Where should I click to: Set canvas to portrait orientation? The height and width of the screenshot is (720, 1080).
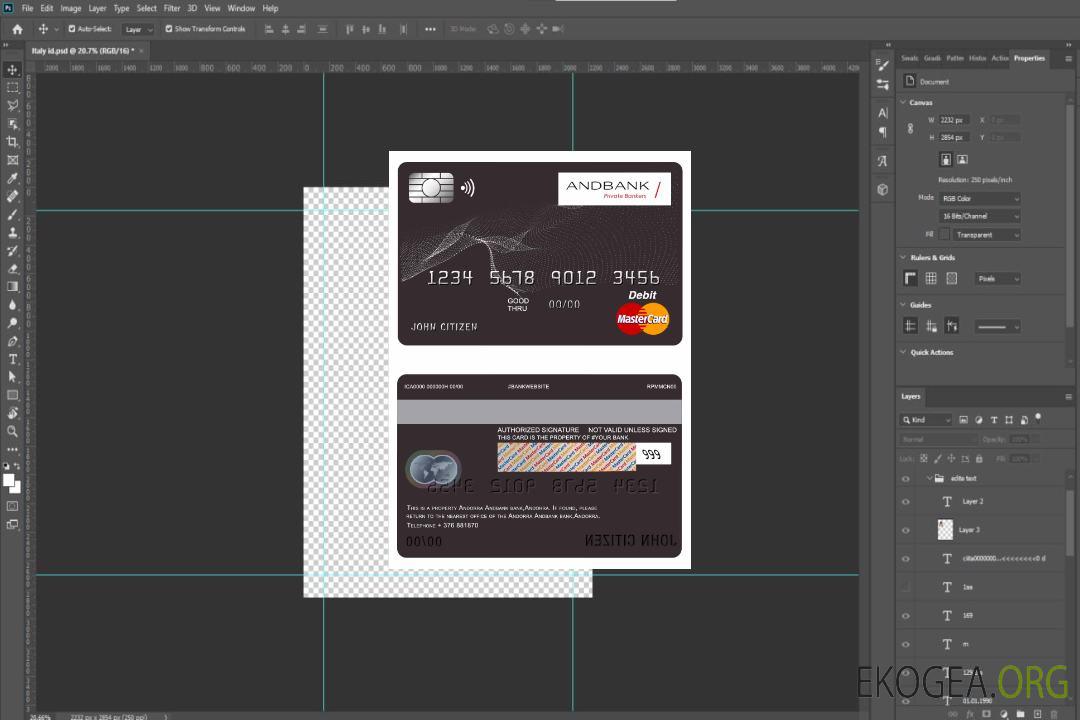click(x=946, y=160)
